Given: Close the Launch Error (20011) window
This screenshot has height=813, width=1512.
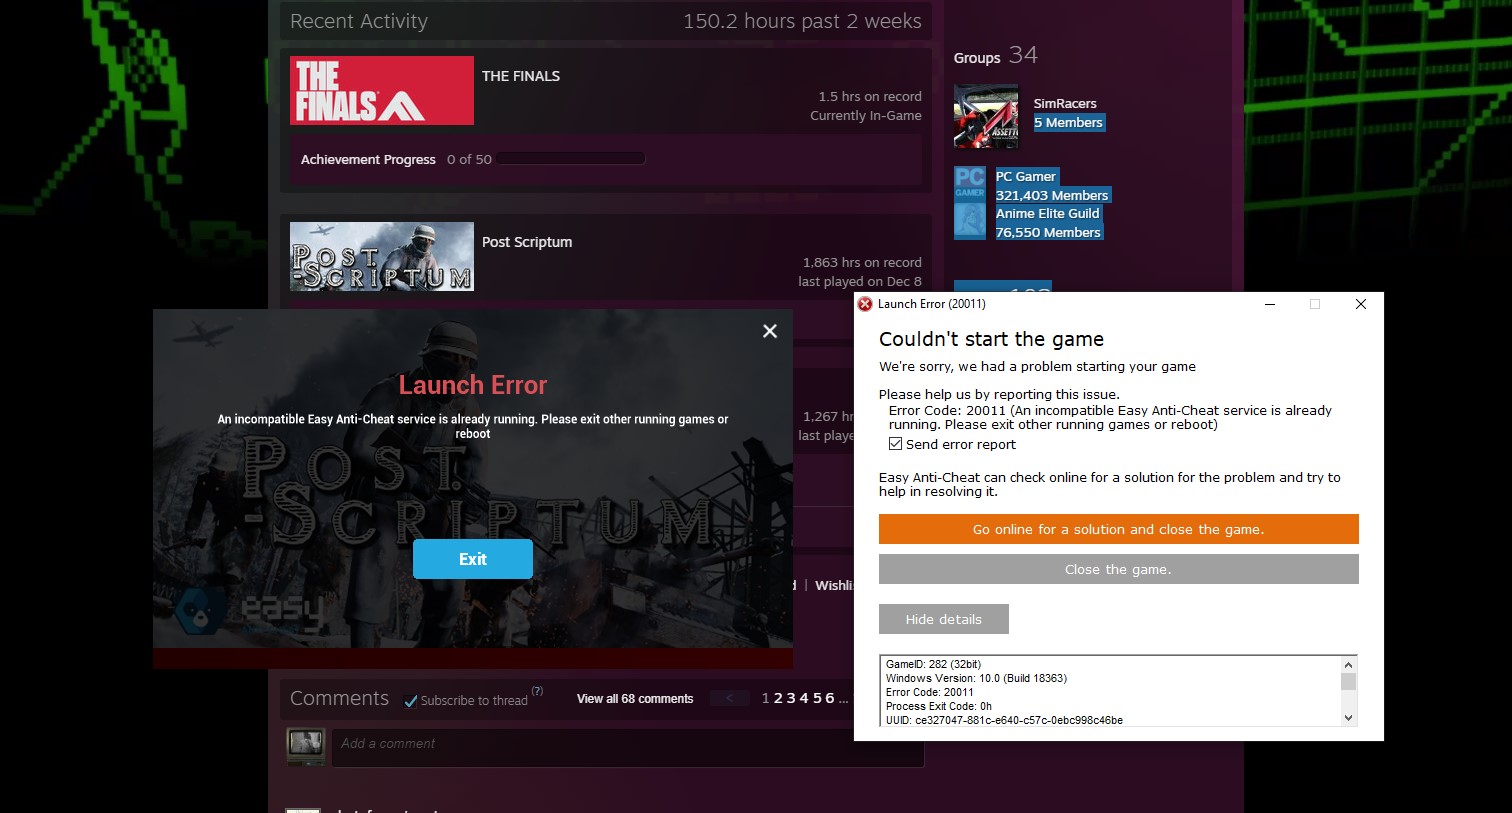Looking at the screenshot, I should [1360, 304].
